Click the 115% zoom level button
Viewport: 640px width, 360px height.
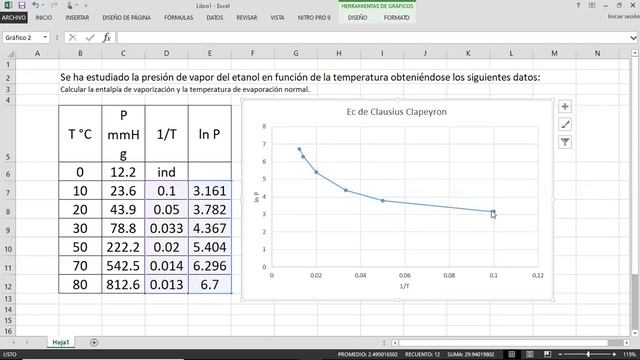click(629, 354)
